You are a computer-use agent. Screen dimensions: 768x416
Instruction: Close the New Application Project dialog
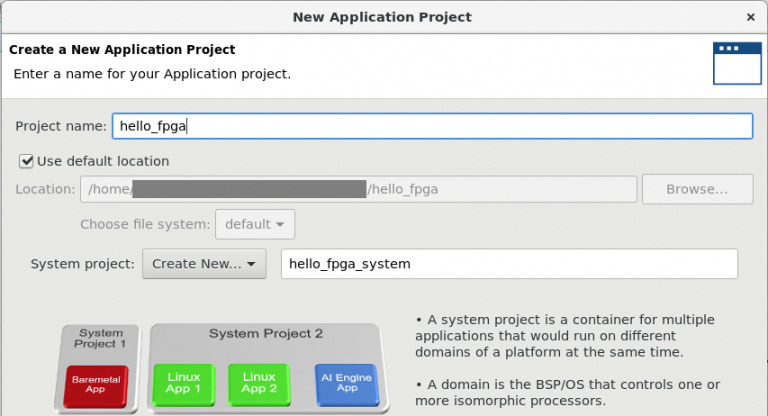pyautogui.click(x=750, y=17)
